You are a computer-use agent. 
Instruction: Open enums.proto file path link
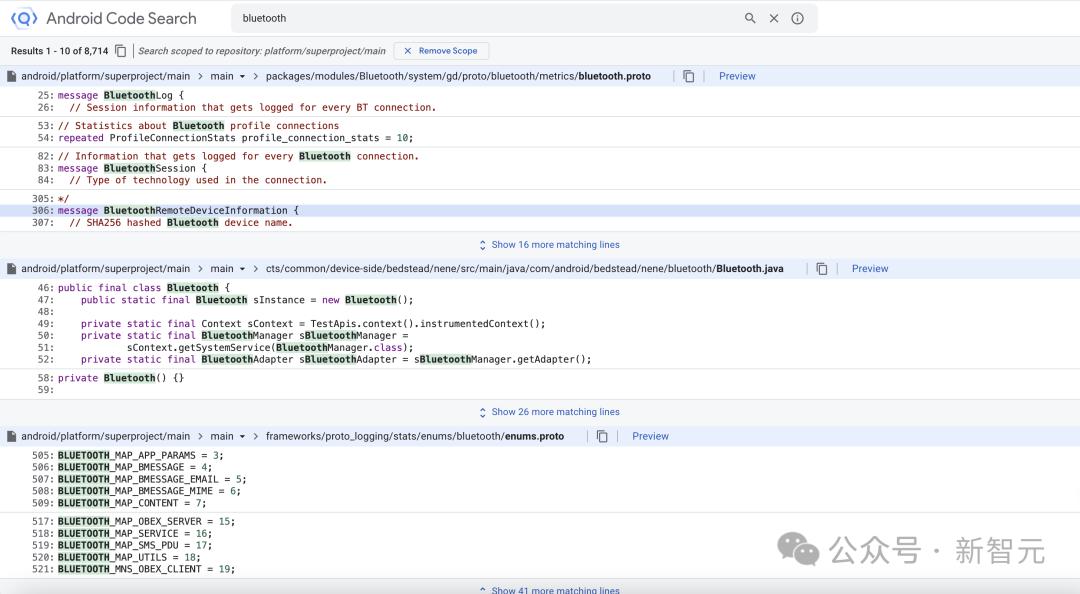coord(415,436)
